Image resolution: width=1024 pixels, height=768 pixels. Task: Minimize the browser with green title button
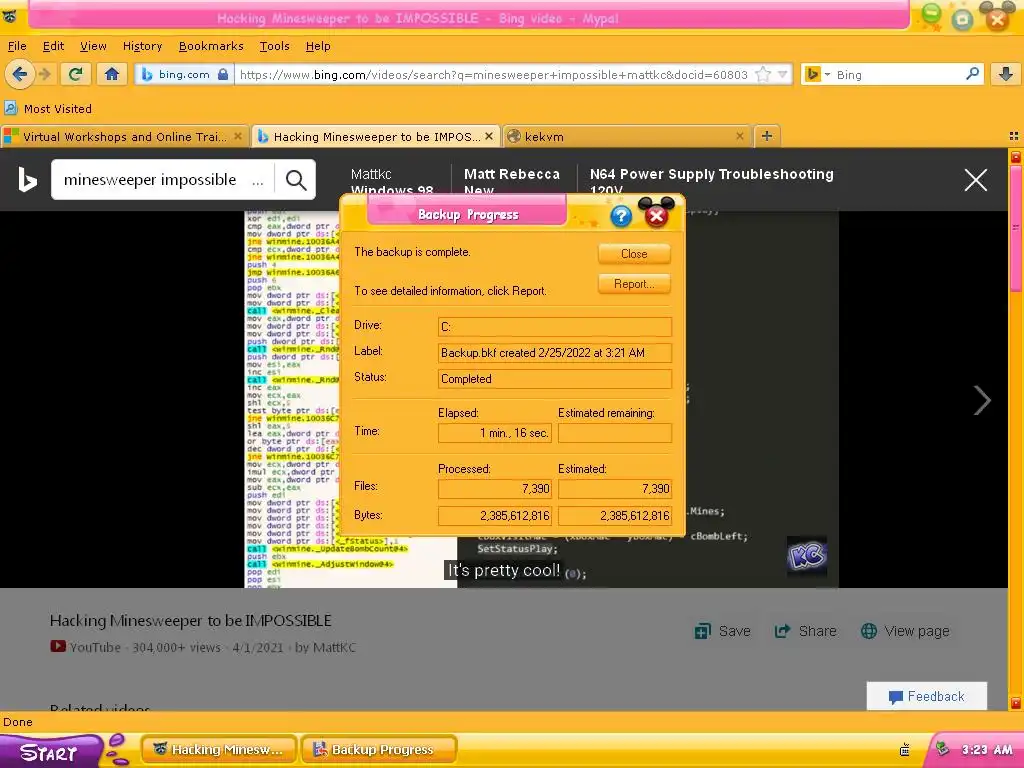932,14
